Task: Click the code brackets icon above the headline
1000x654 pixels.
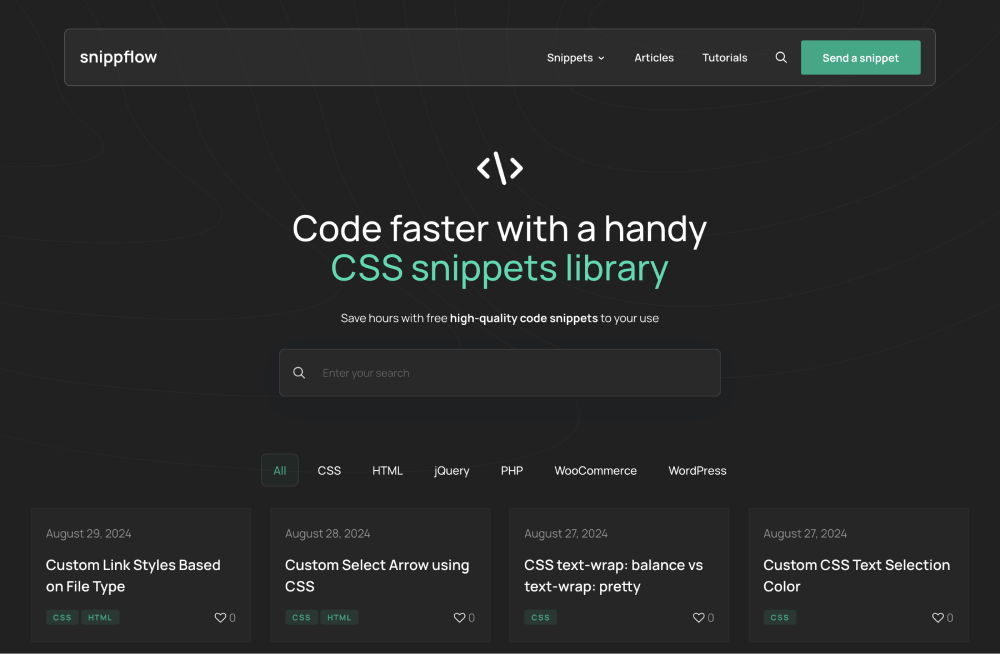Action: pyautogui.click(x=500, y=168)
